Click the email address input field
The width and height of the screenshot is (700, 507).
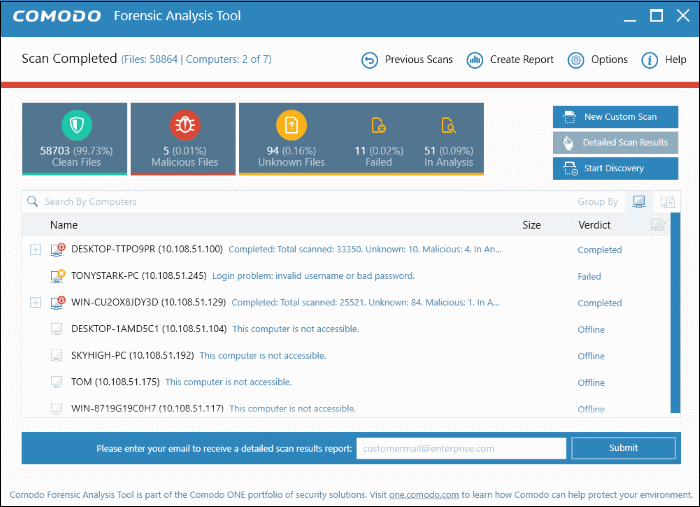coord(461,449)
